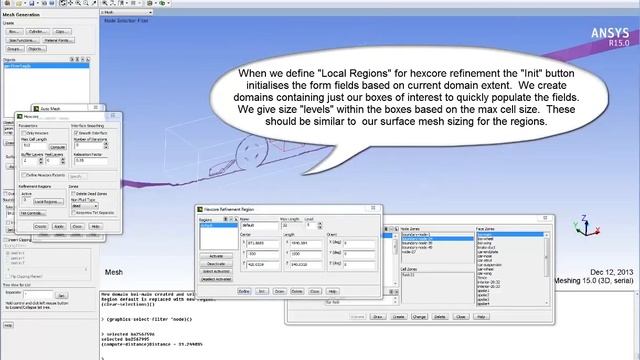This screenshot has width=640, height=360.
Task: Click the Auto Mesh dialog title icon
Action: click(36, 109)
